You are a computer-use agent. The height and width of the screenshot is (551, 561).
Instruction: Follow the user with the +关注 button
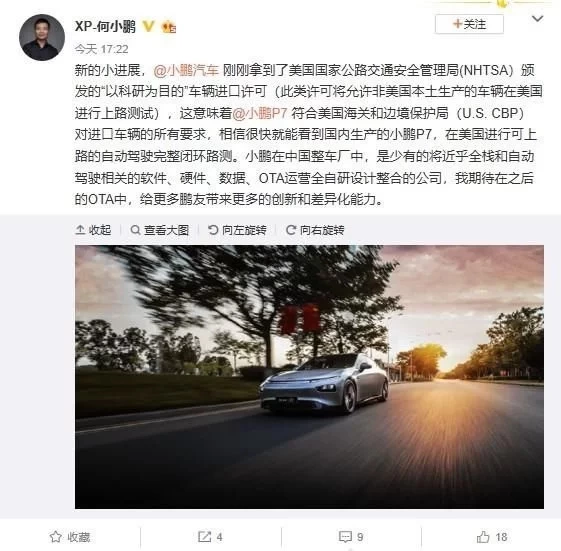coord(469,24)
